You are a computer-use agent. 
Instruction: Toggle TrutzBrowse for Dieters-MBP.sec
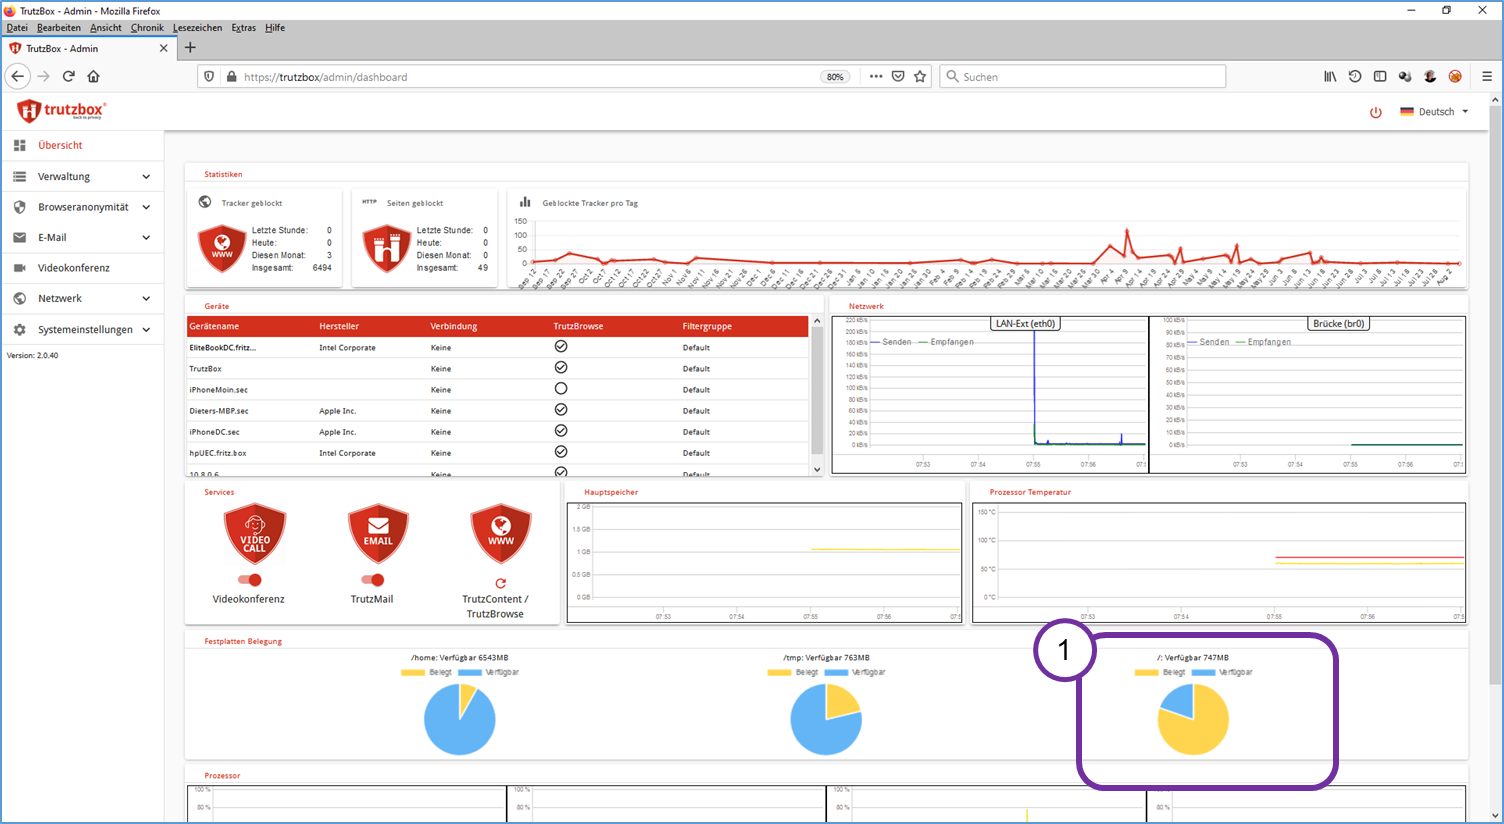pos(561,409)
